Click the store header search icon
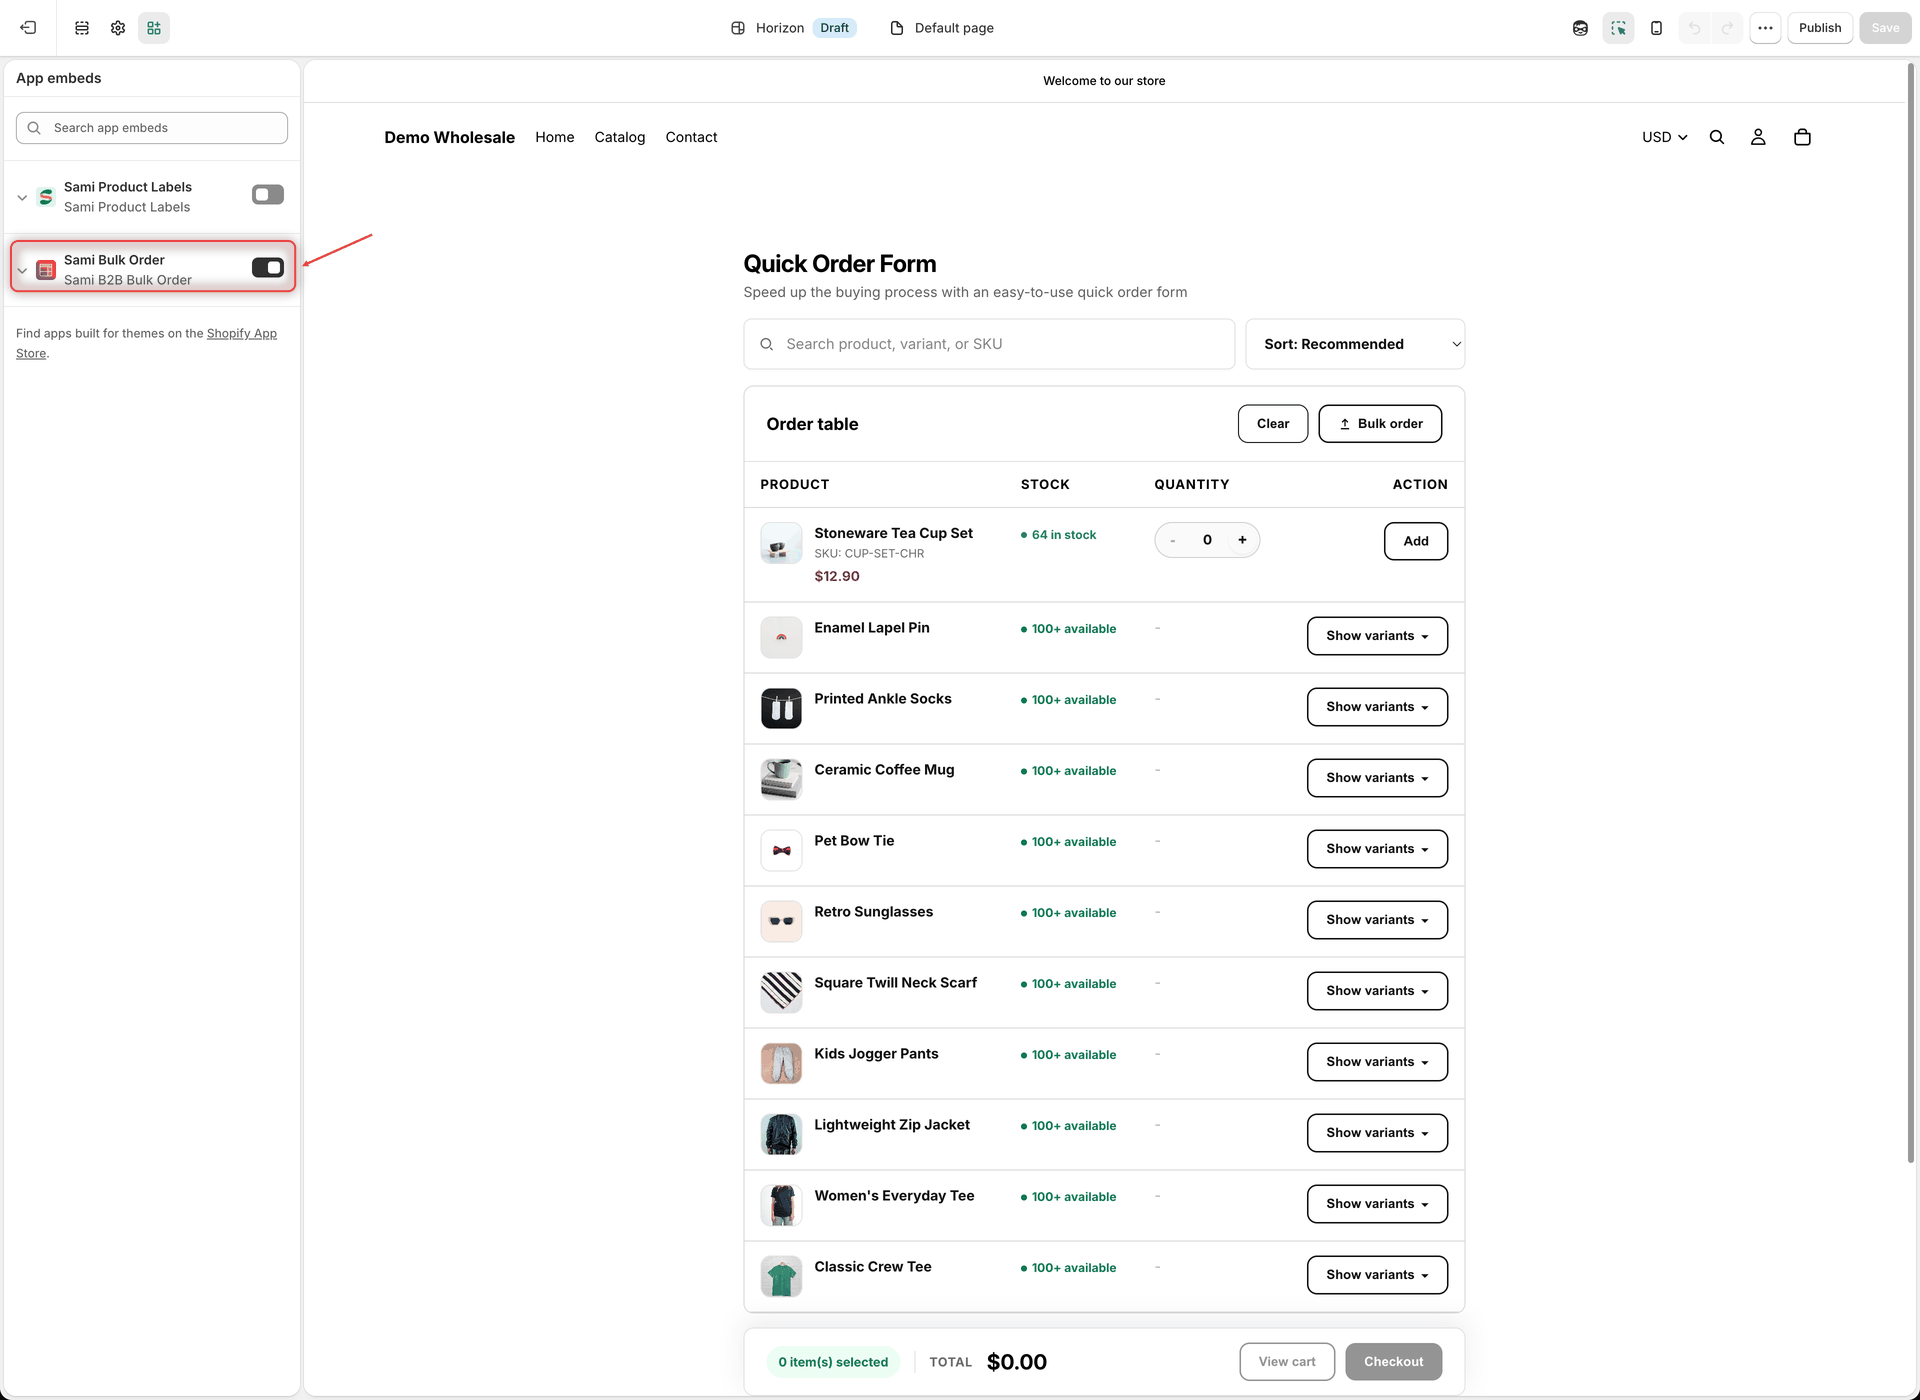The height and width of the screenshot is (1400, 1920). click(1717, 137)
